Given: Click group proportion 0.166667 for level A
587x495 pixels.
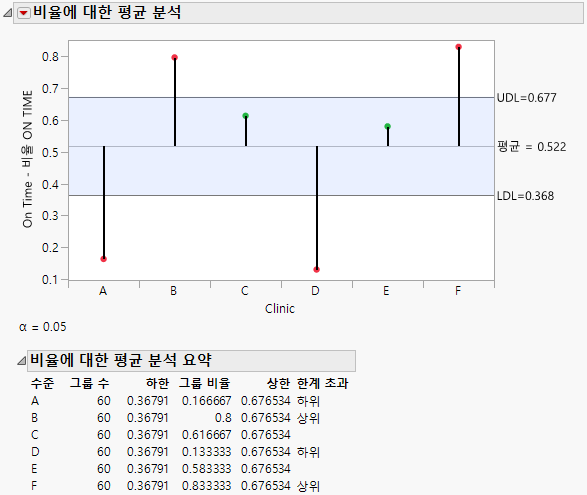Looking at the screenshot, I should pyautogui.click(x=206, y=401).
